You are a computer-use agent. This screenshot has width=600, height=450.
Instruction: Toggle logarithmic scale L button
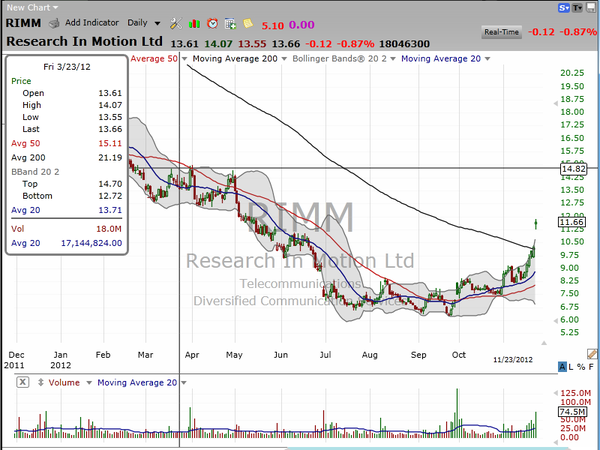click(571, 367)
